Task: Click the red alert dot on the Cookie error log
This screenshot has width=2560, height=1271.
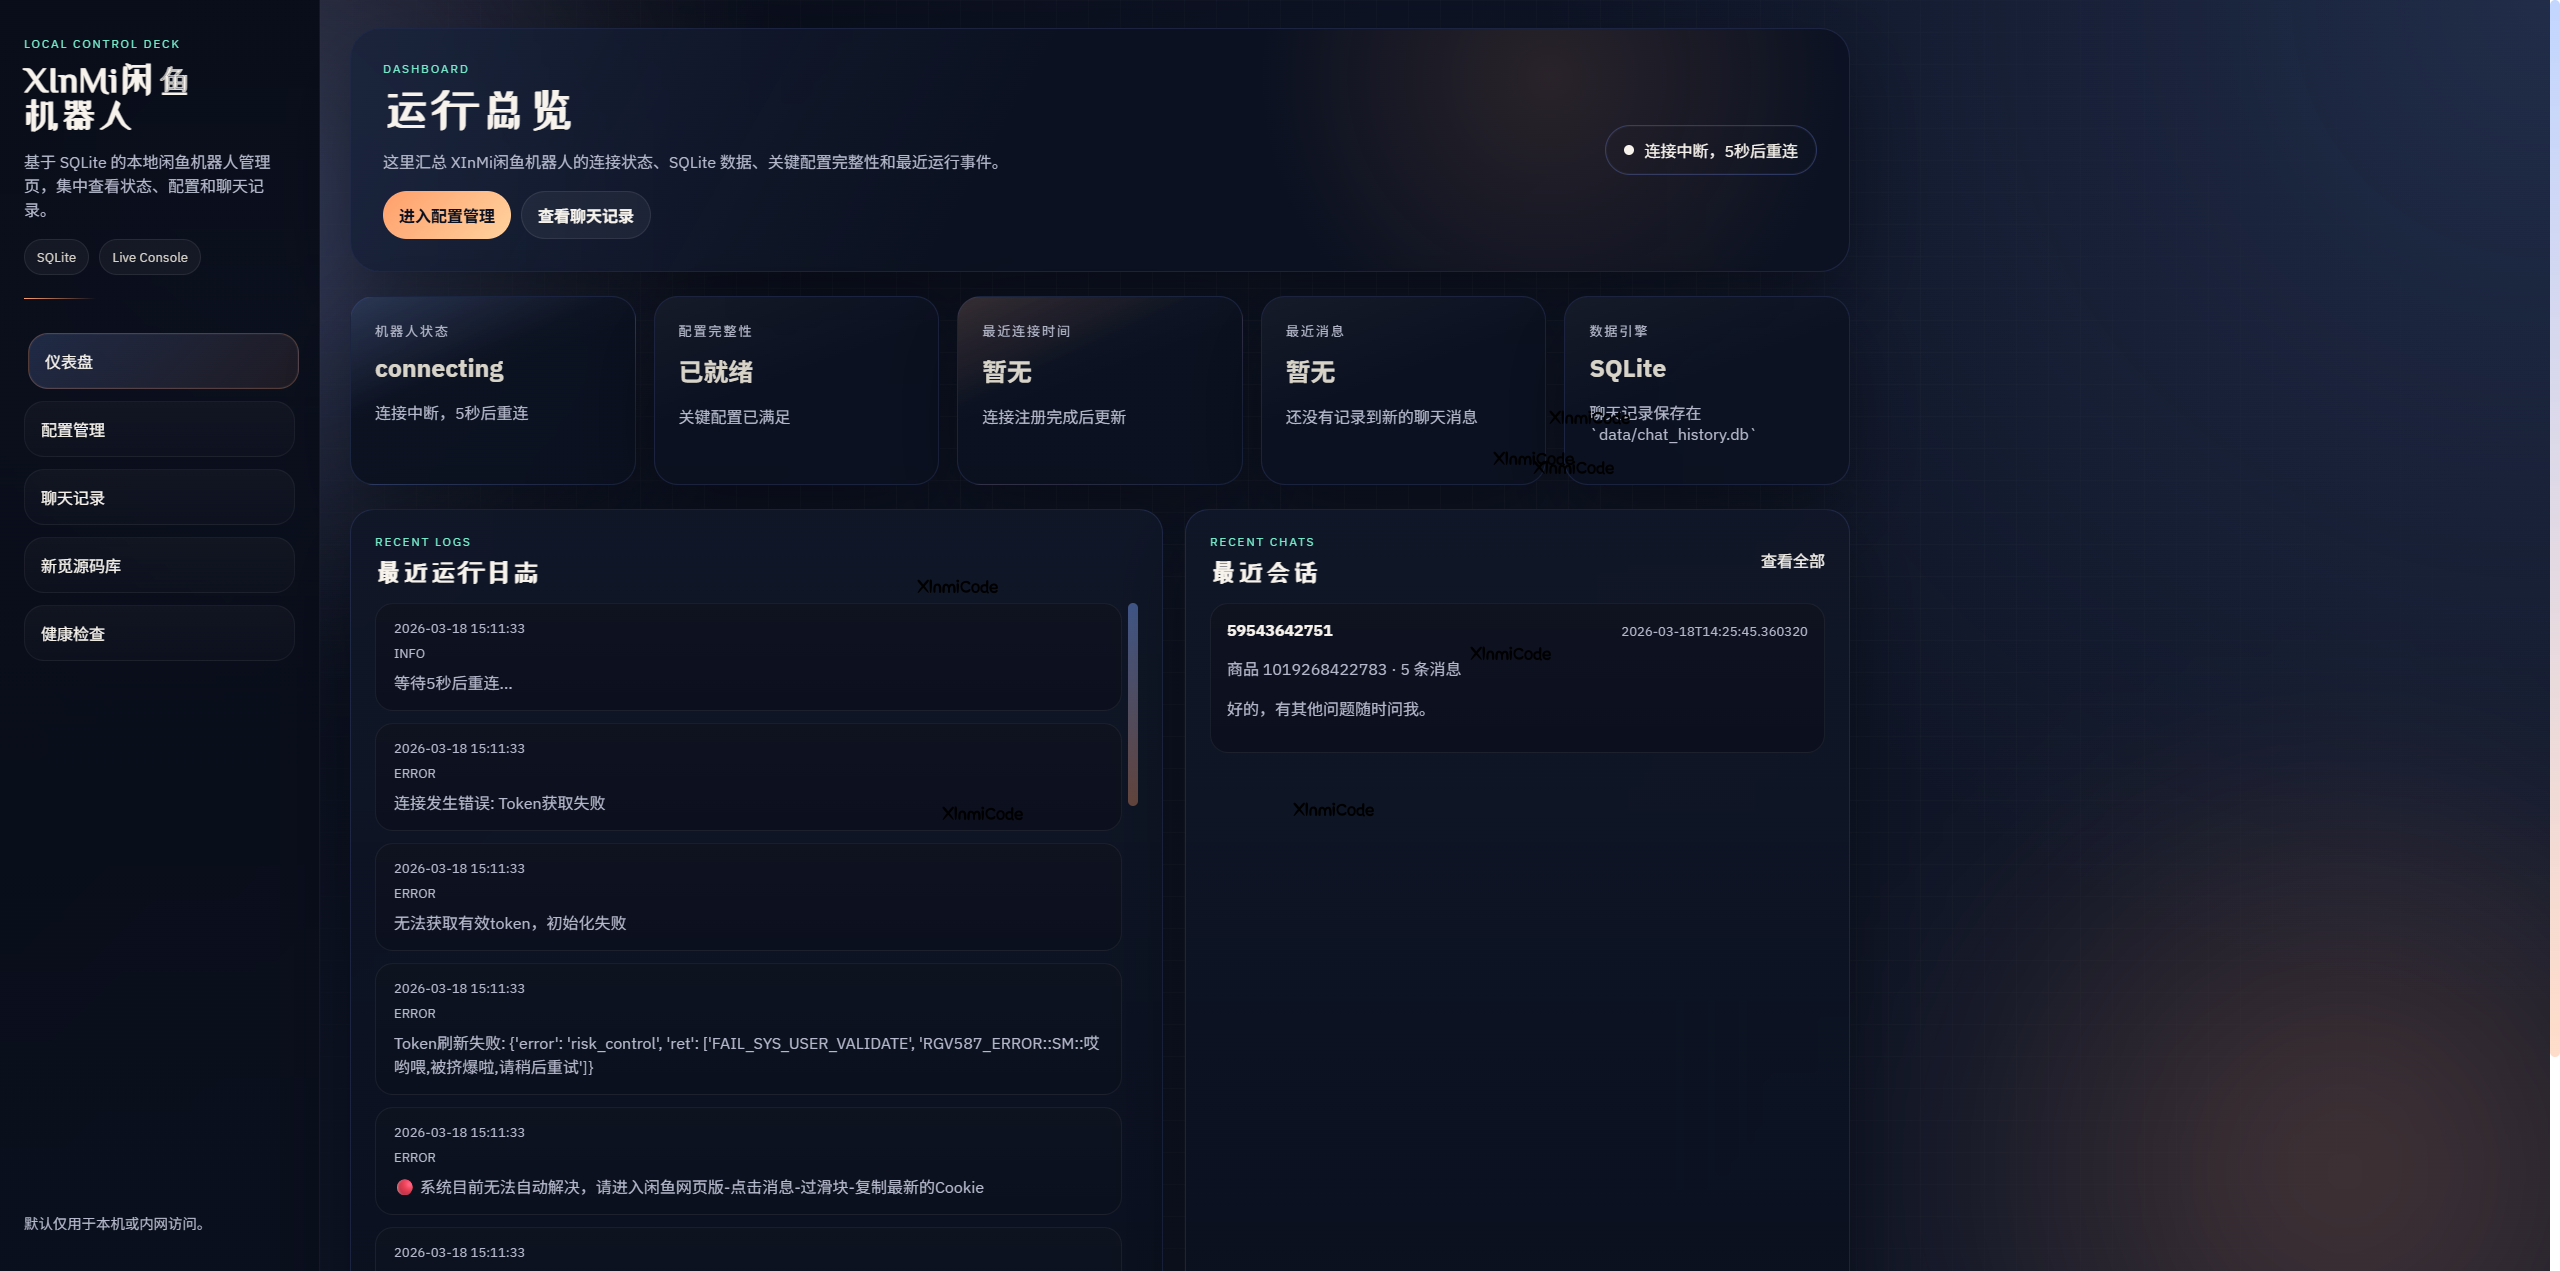Action: [x=404, y=1187]
